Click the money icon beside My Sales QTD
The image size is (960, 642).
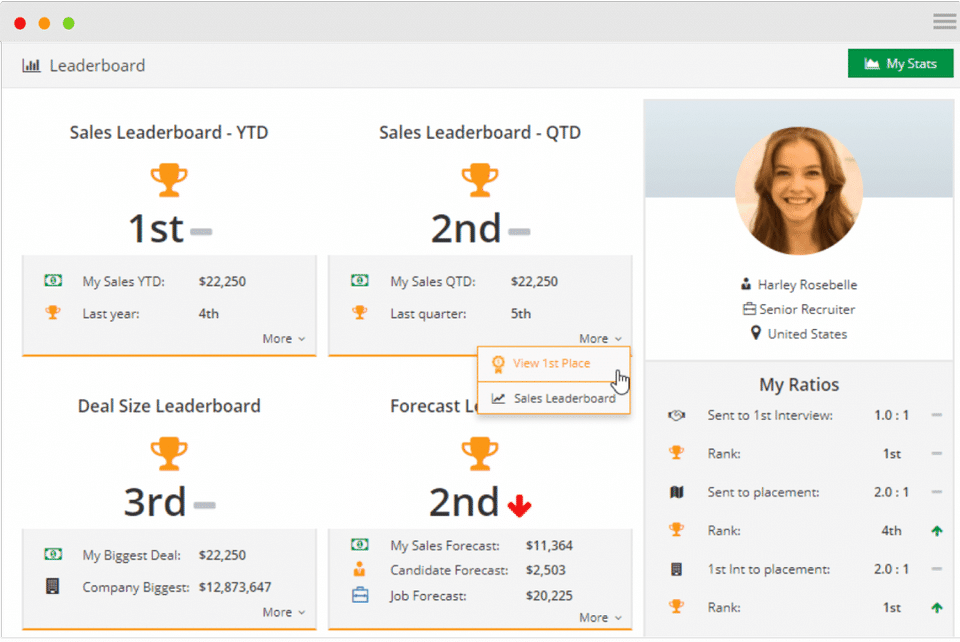click(360, 281)
